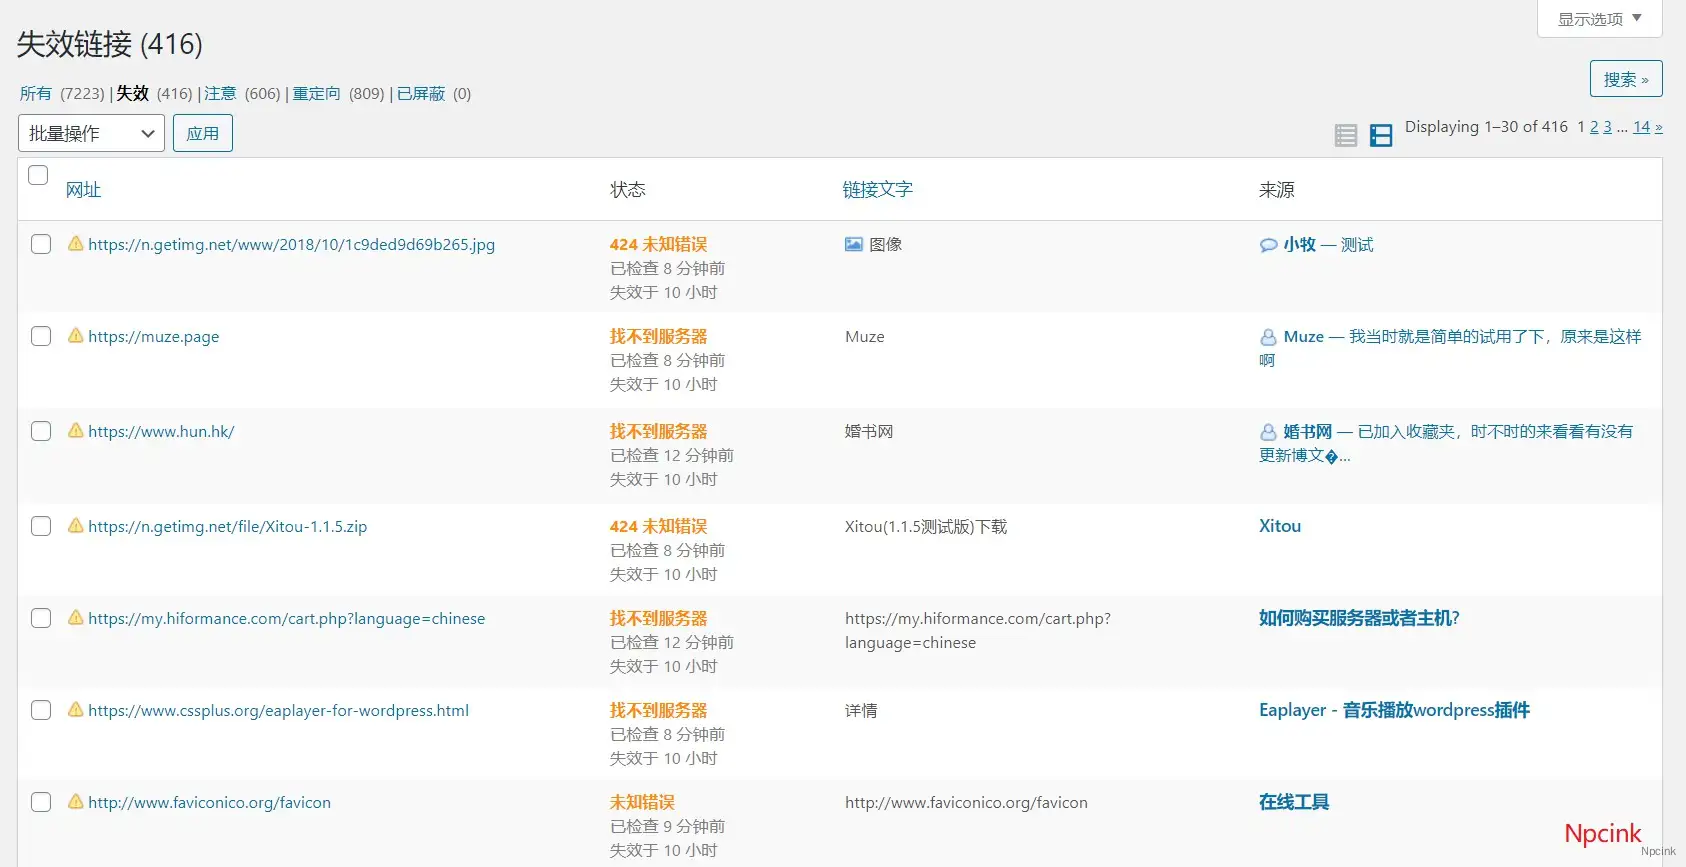Image resolution: width=1686 pixels, height=867 pixels.
Task: Click the 详情 link text cell
Action: pos(861,710)
